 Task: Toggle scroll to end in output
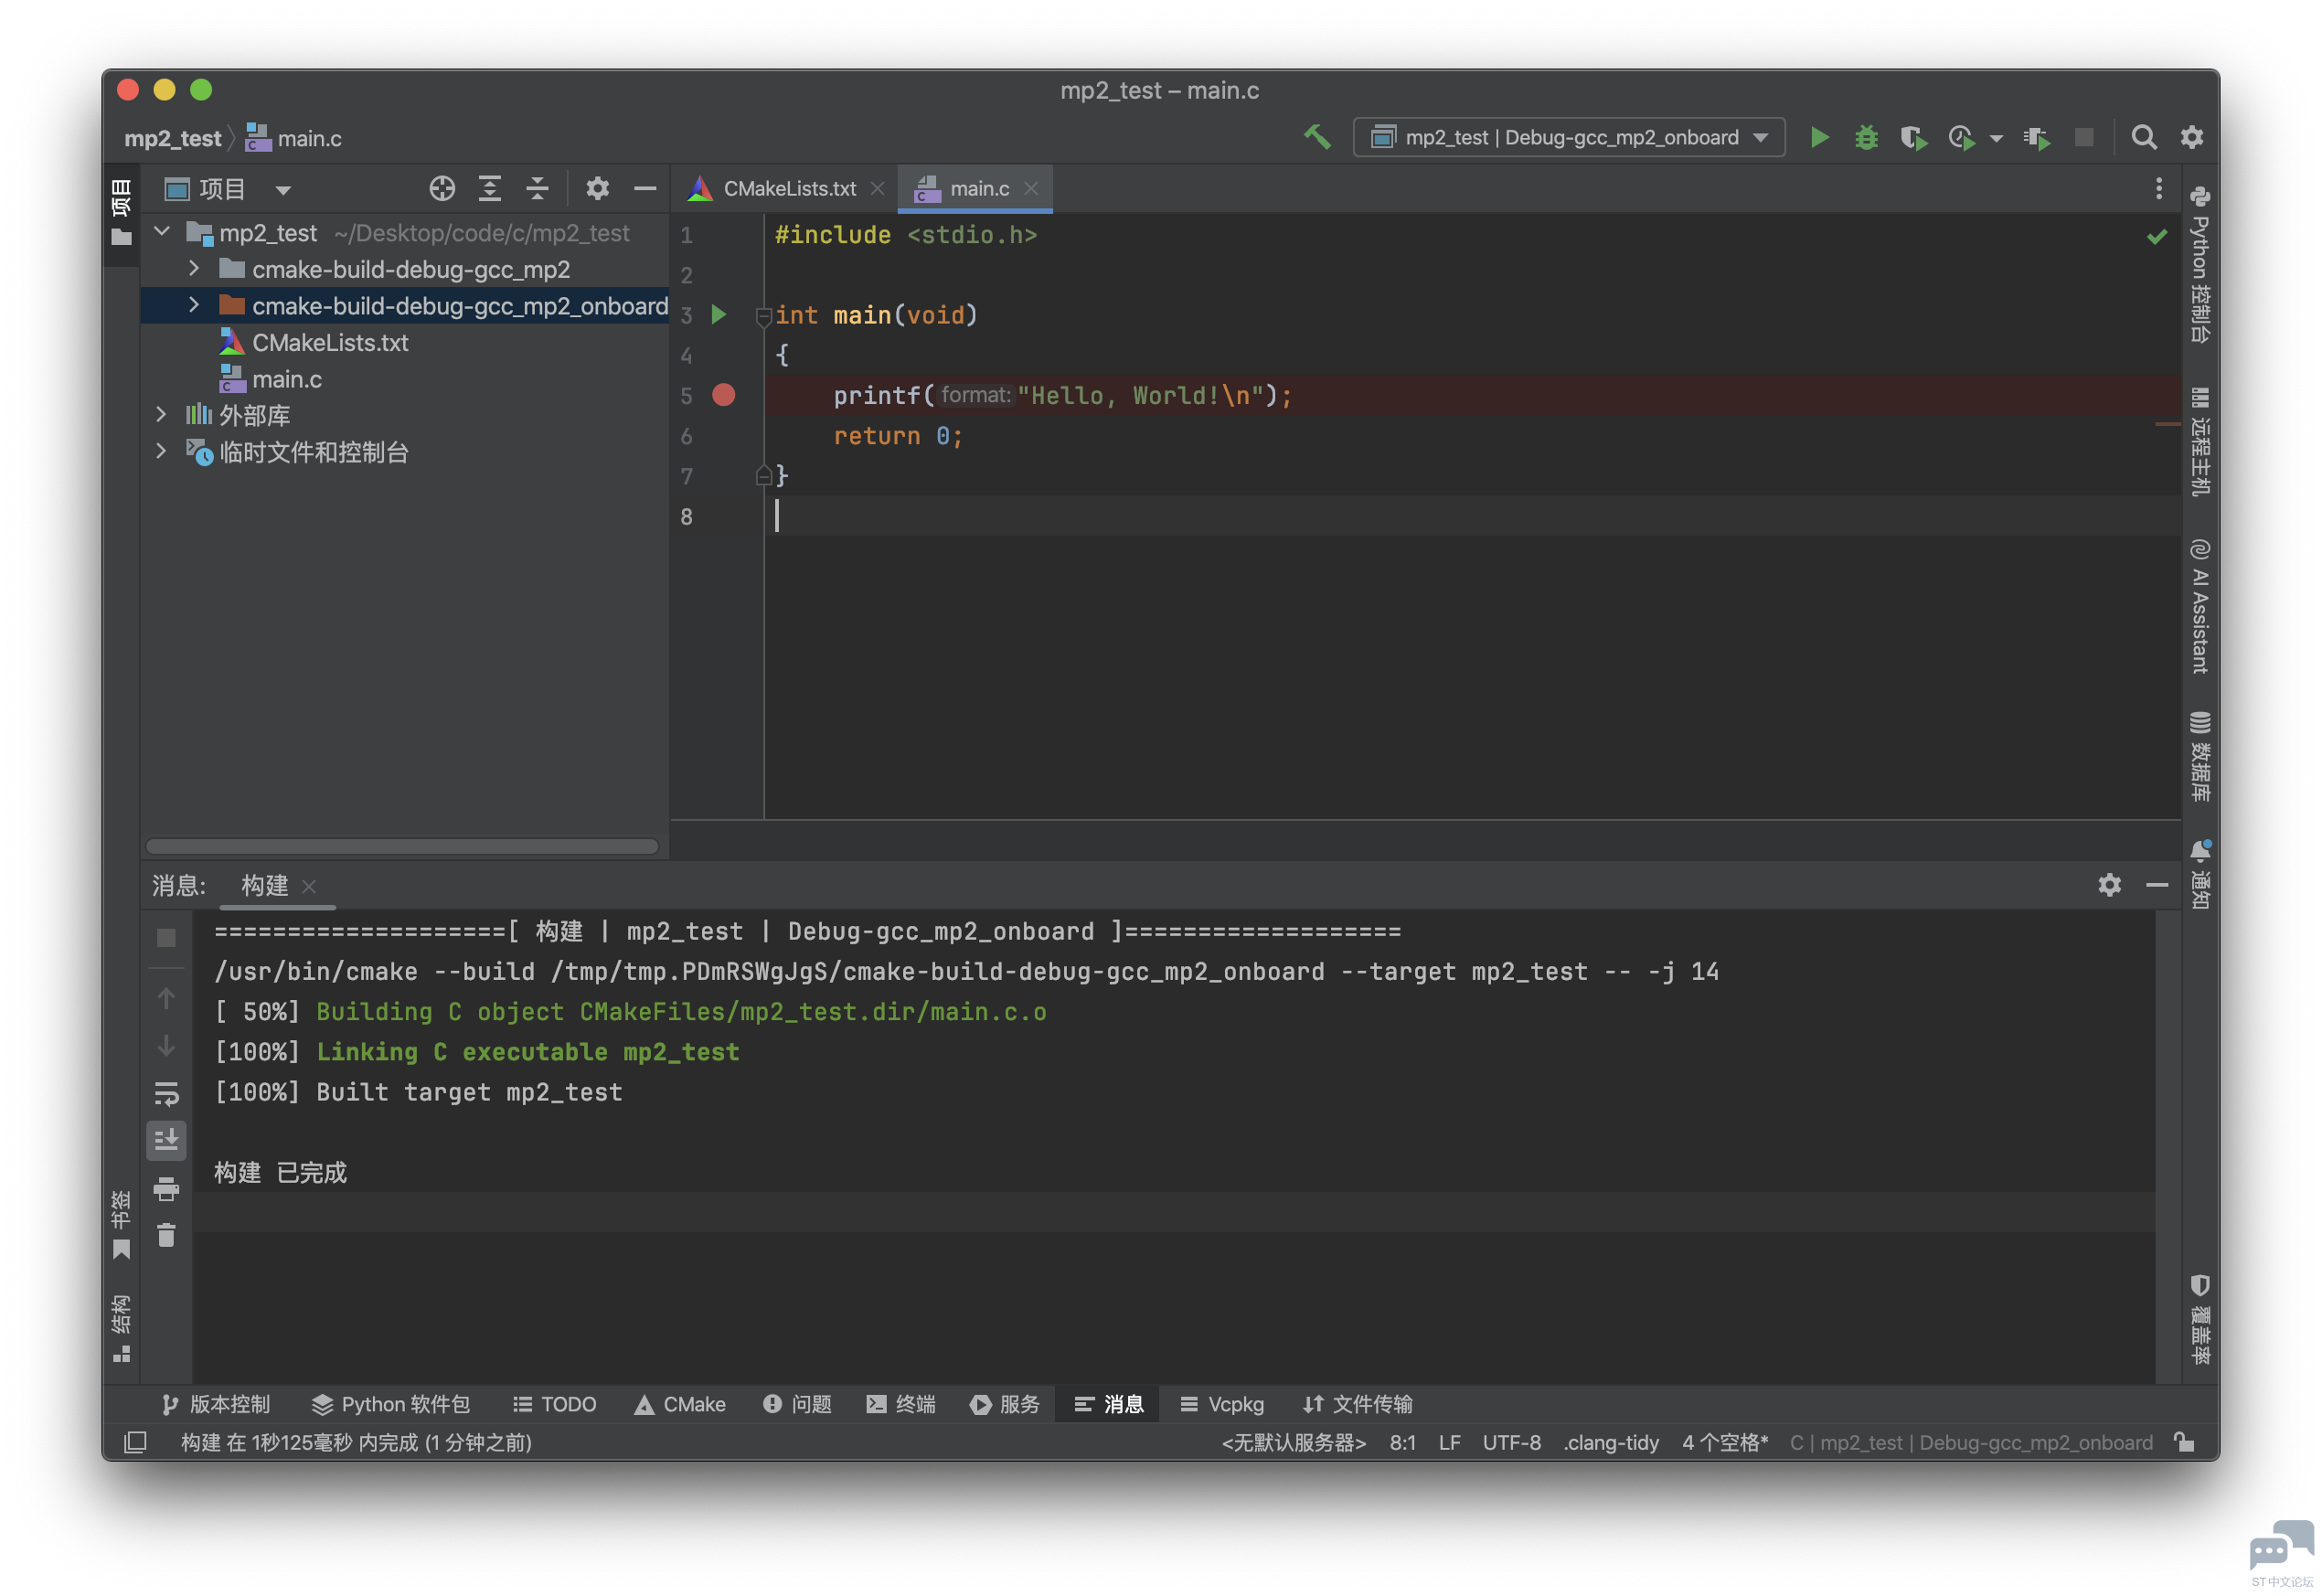[x=166, y=1139]
